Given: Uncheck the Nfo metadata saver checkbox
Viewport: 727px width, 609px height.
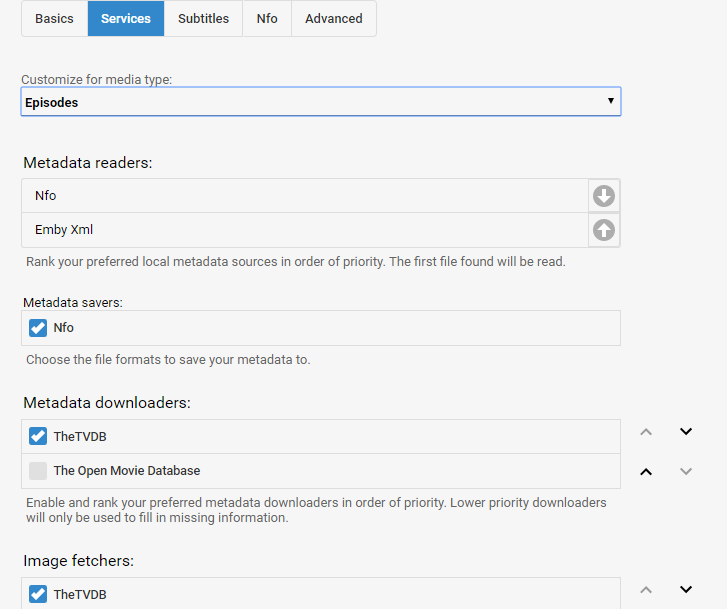Looking at the screenshot, I should (x=38, y=328).
